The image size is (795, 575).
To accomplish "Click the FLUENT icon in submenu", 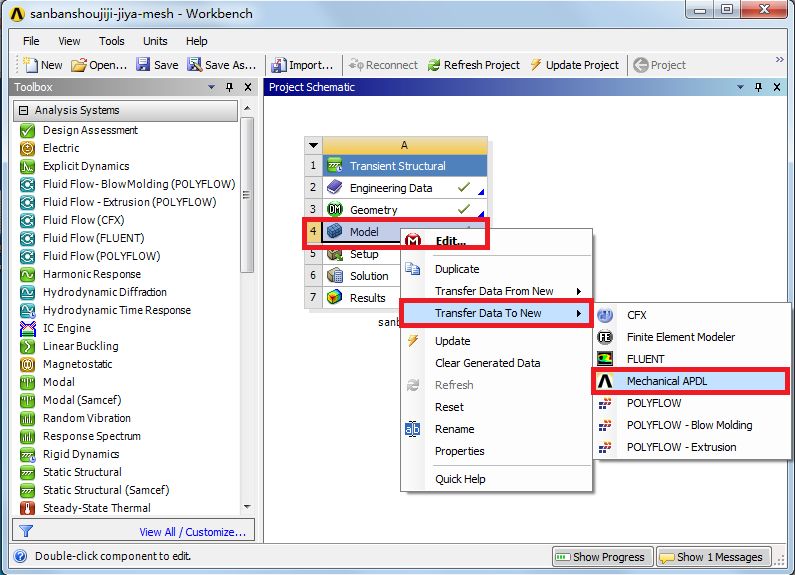I will click(x=605, y=359).
